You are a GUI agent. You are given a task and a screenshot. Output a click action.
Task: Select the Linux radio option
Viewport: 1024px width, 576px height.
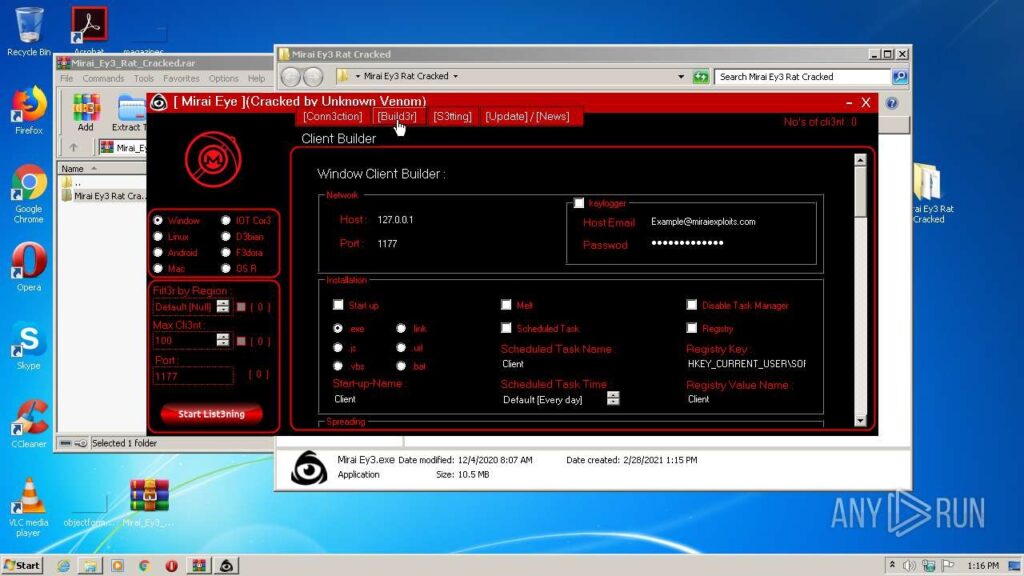tap(158, 236)
